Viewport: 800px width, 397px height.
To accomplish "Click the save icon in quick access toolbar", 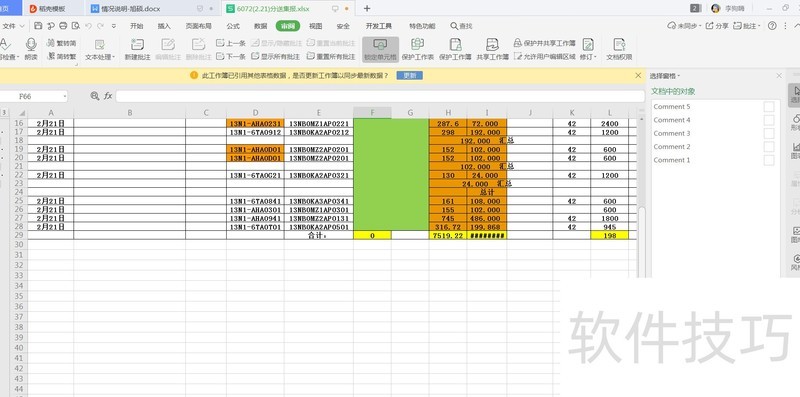I will (x=38, y=26).
